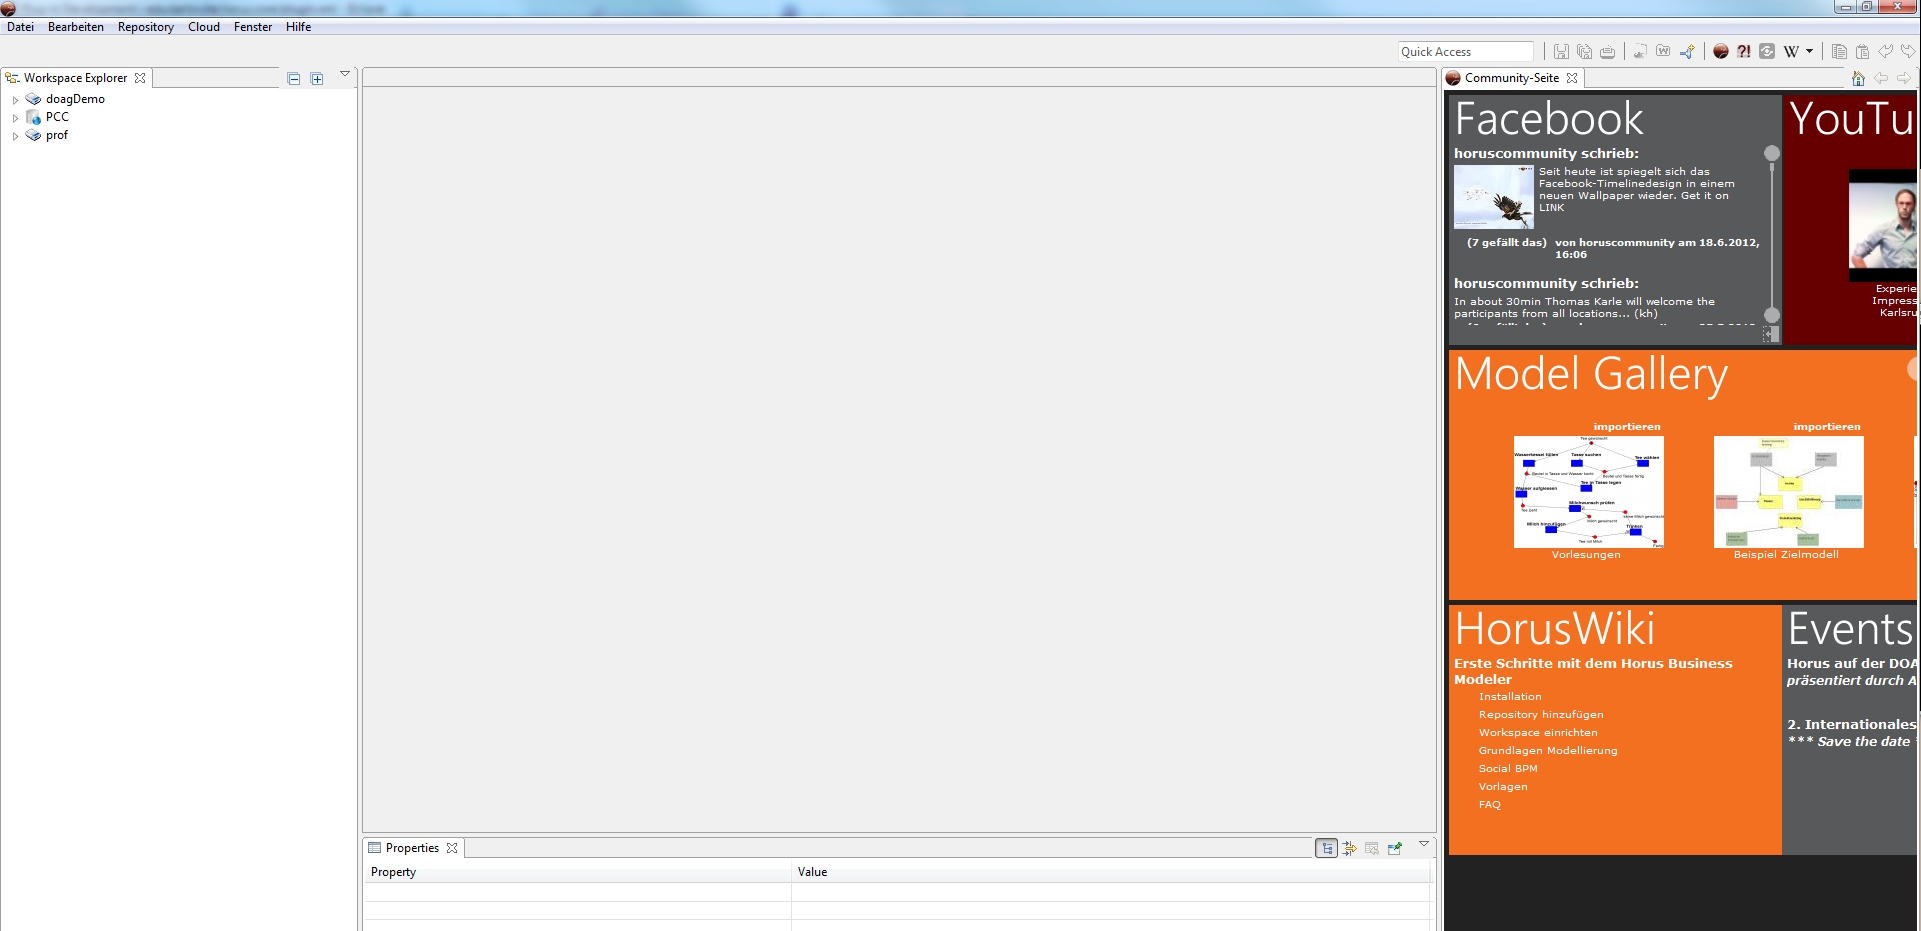Click the Paste clipboard toolbar icon
Image resolution: width=1921 pixels, height=931 pixels.
(x=1862, y=52)
